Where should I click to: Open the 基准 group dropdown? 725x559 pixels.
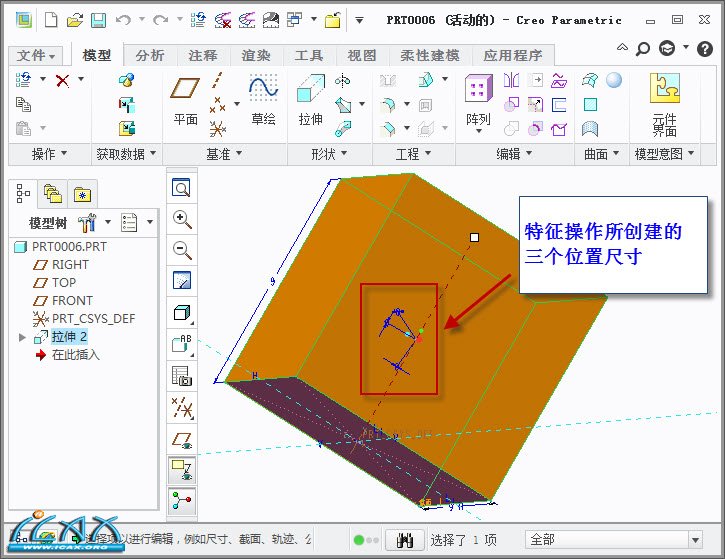(x=224, y=154)
